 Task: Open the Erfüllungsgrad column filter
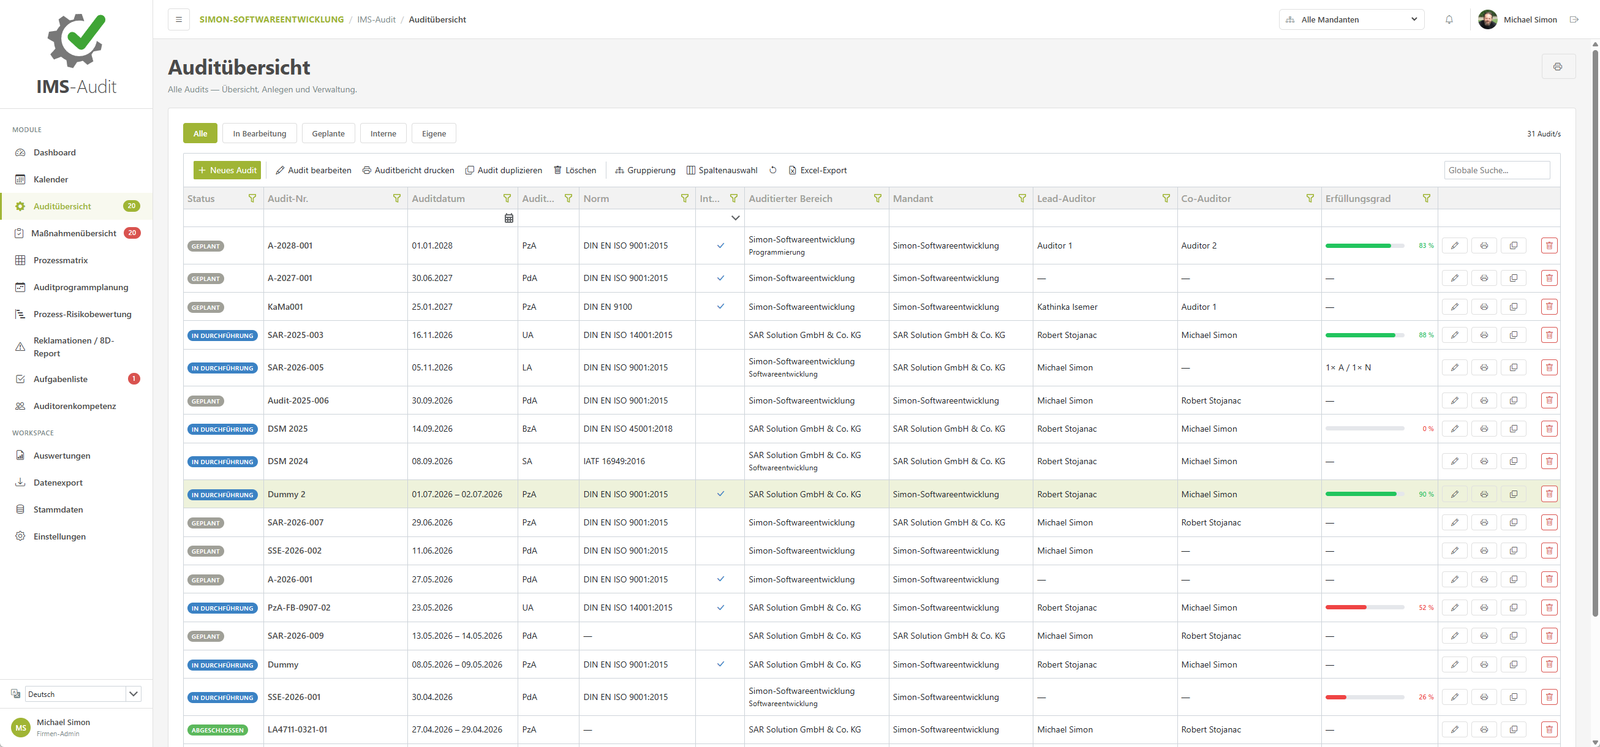coord(1427,199)
